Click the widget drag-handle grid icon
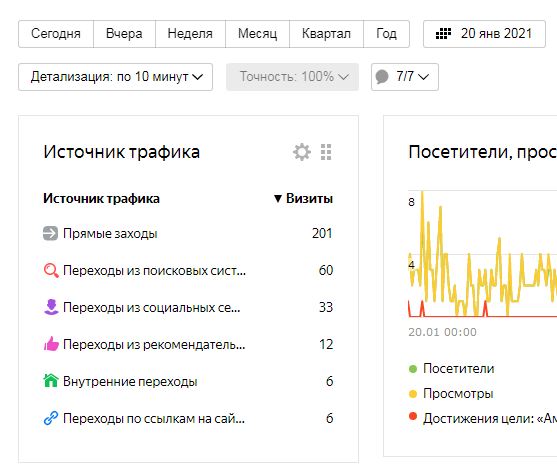The width and height of the screenshot is (557, 473). (x=326, y=152)
